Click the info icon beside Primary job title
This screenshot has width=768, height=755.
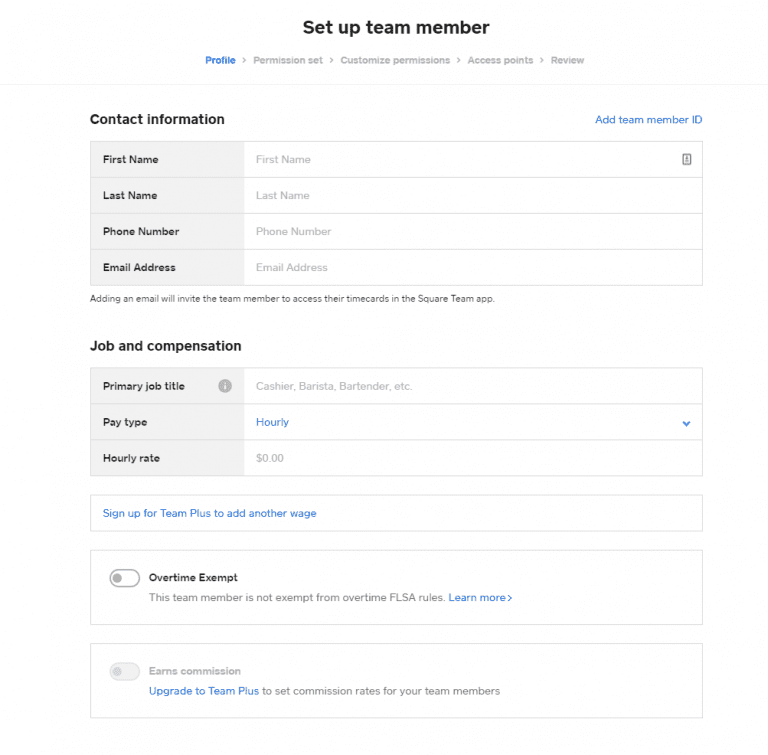pyautogui.click(x=225, y=386)
